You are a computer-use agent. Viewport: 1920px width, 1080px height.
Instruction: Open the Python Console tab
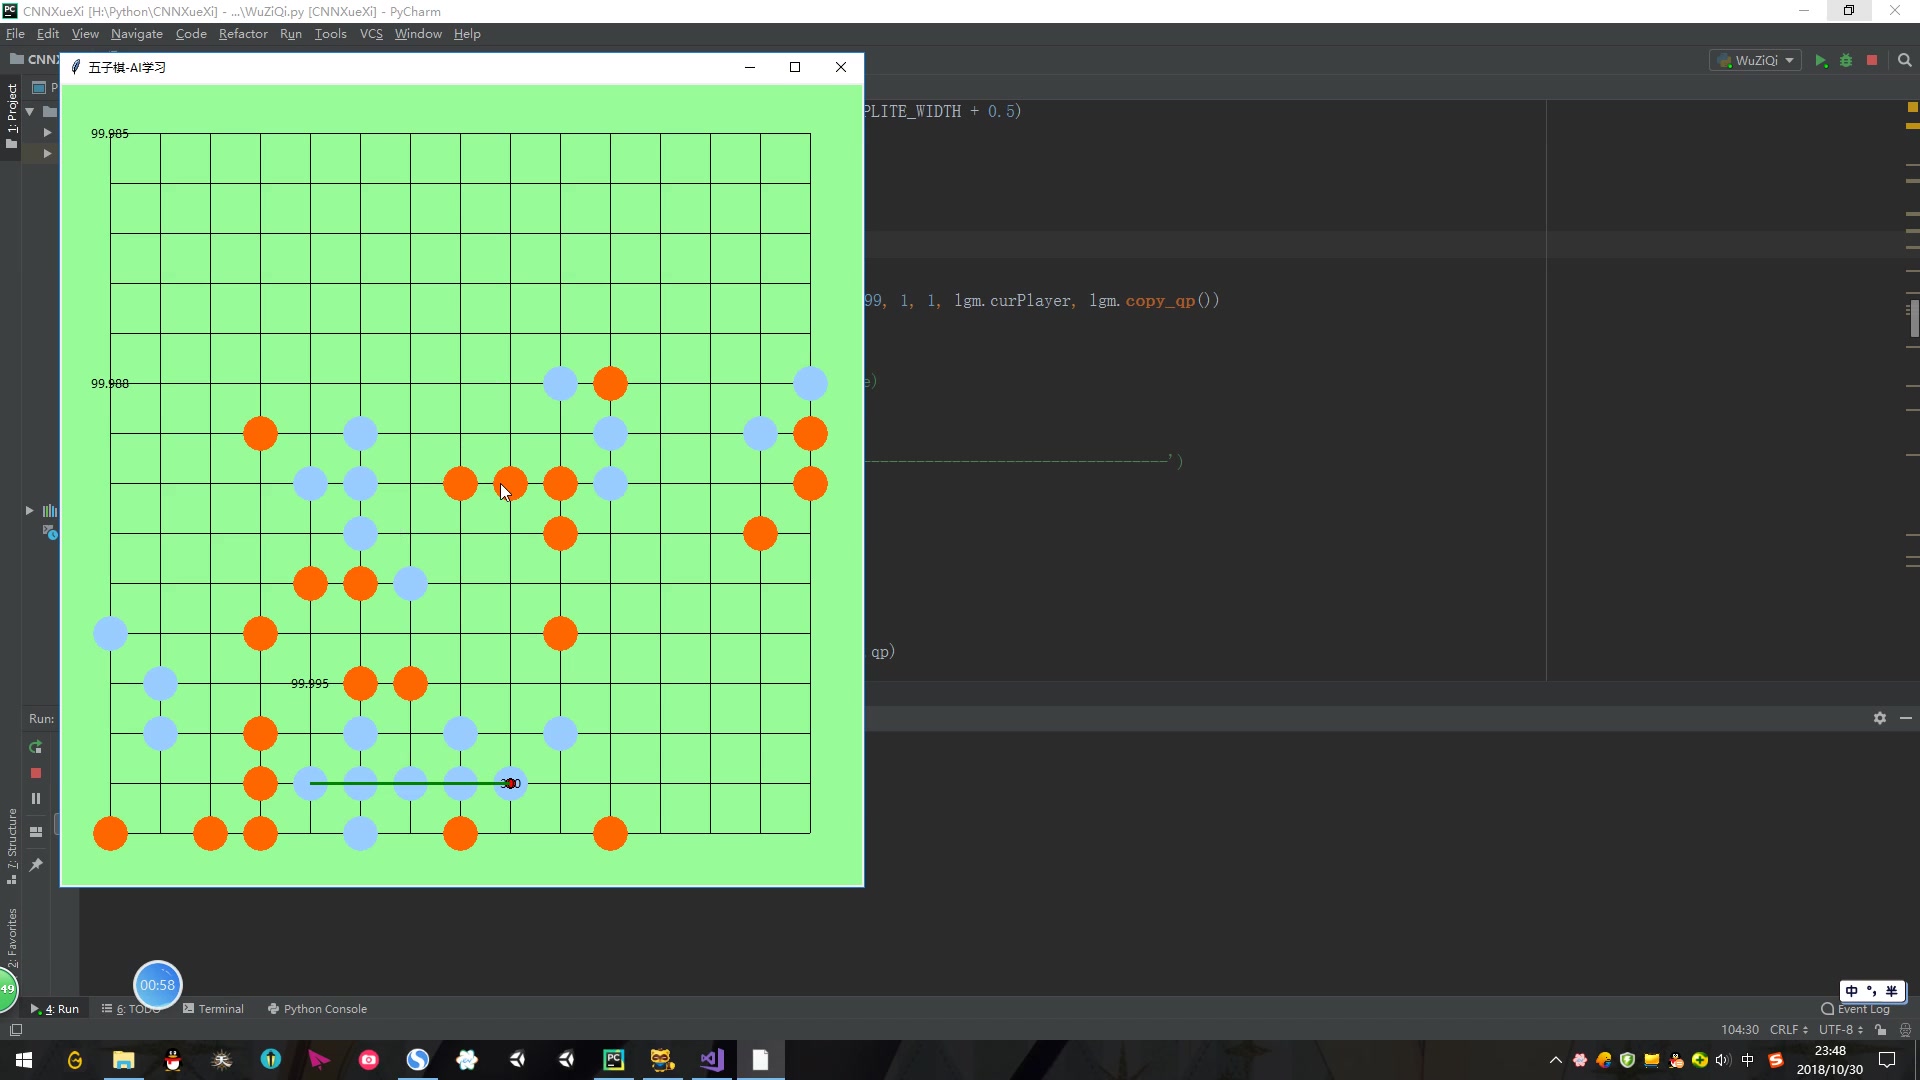pos(317,1008)
